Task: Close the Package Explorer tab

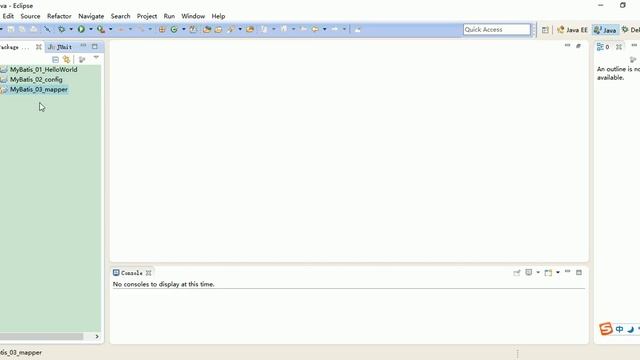Action: 39,47
